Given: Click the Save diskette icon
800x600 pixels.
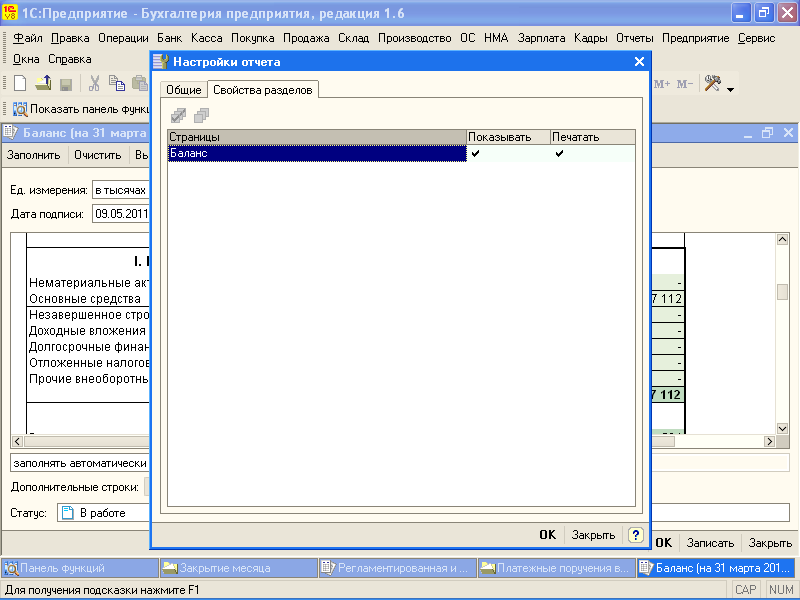Looking at the screenshot, I should [66, 84].
